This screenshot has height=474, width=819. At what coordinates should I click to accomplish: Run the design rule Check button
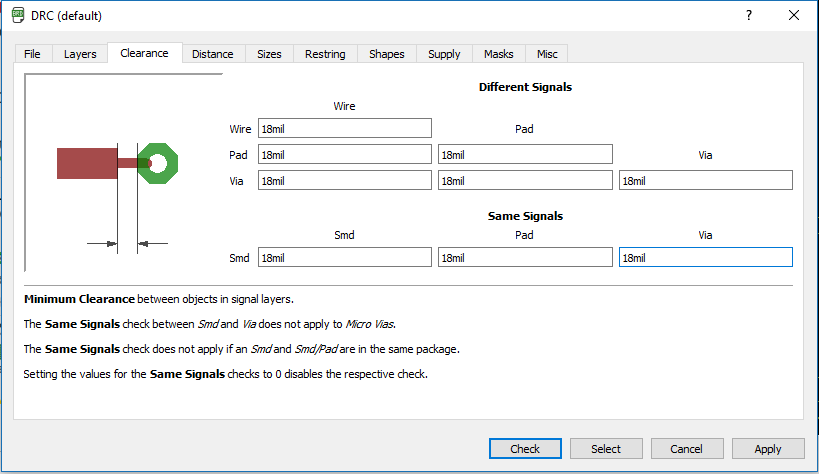(x=525, y=449)
